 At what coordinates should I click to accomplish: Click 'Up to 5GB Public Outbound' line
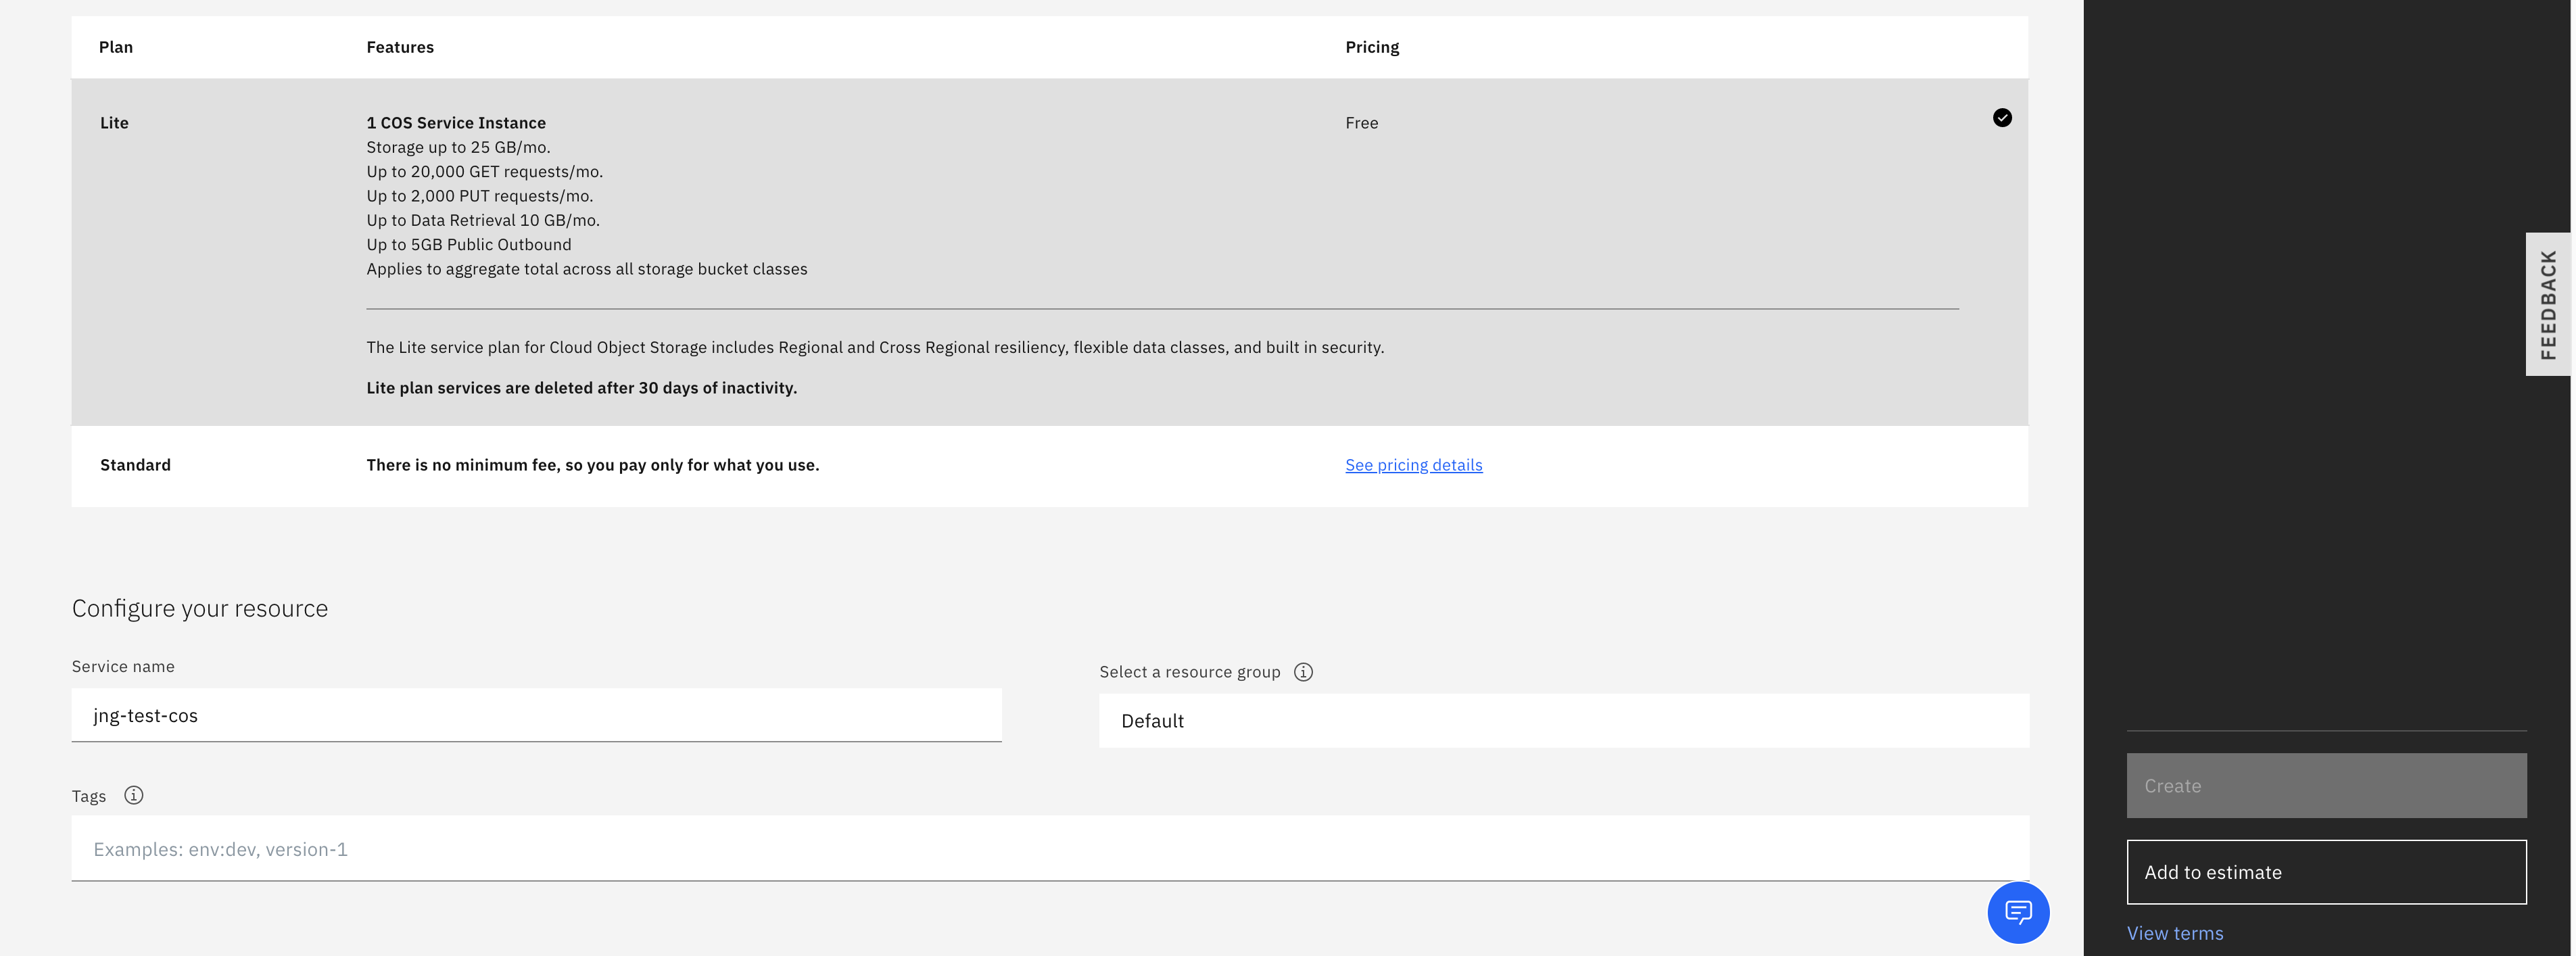[469, 245]
